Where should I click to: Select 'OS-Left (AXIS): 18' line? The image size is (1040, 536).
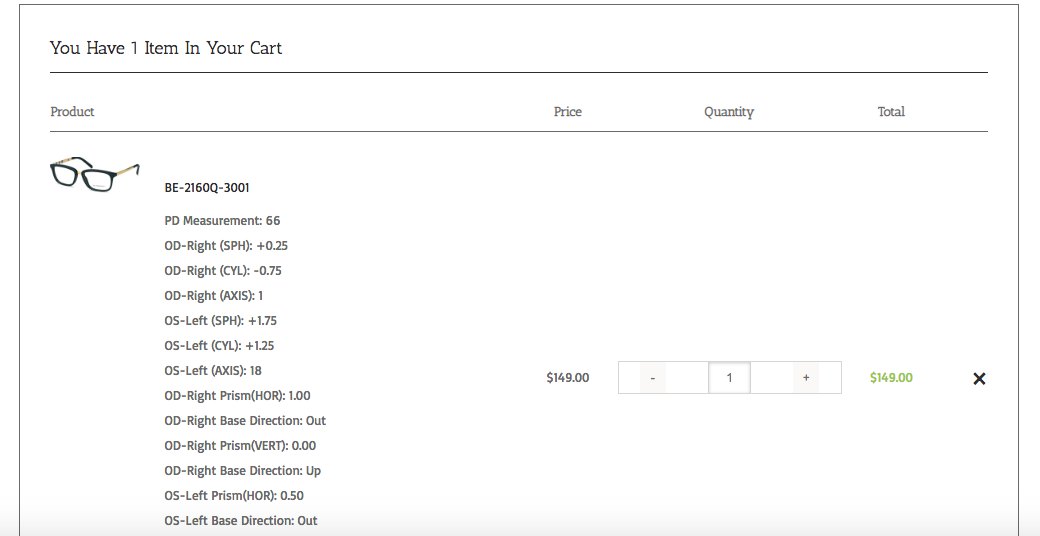click(213, 370)
